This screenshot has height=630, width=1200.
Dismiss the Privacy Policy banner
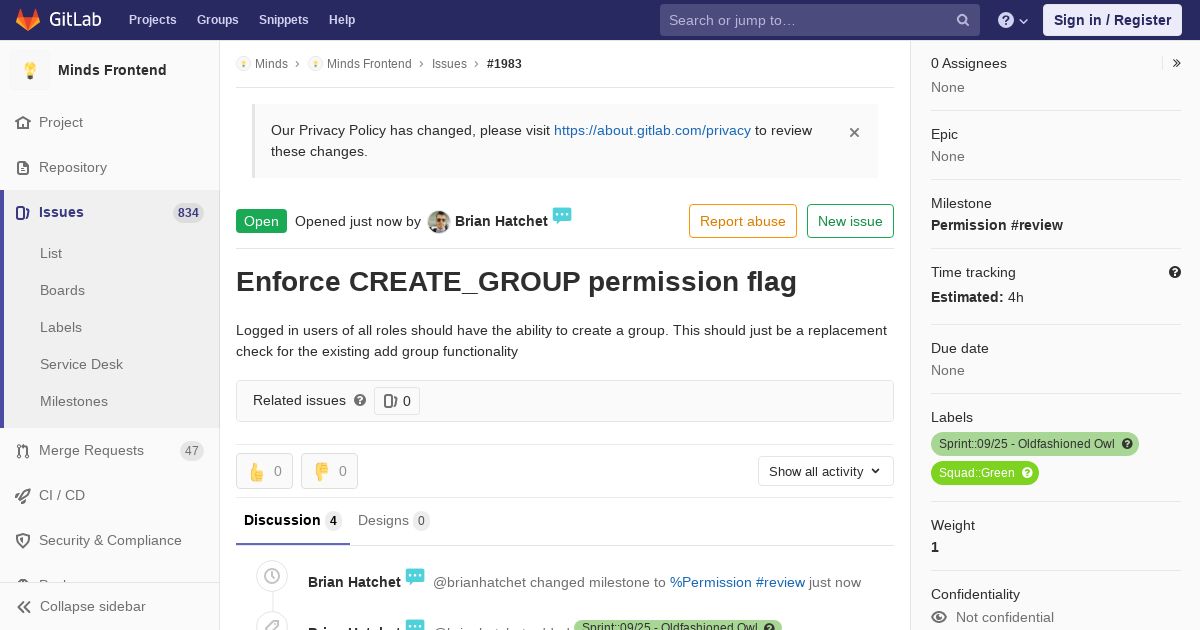point(854,132)
